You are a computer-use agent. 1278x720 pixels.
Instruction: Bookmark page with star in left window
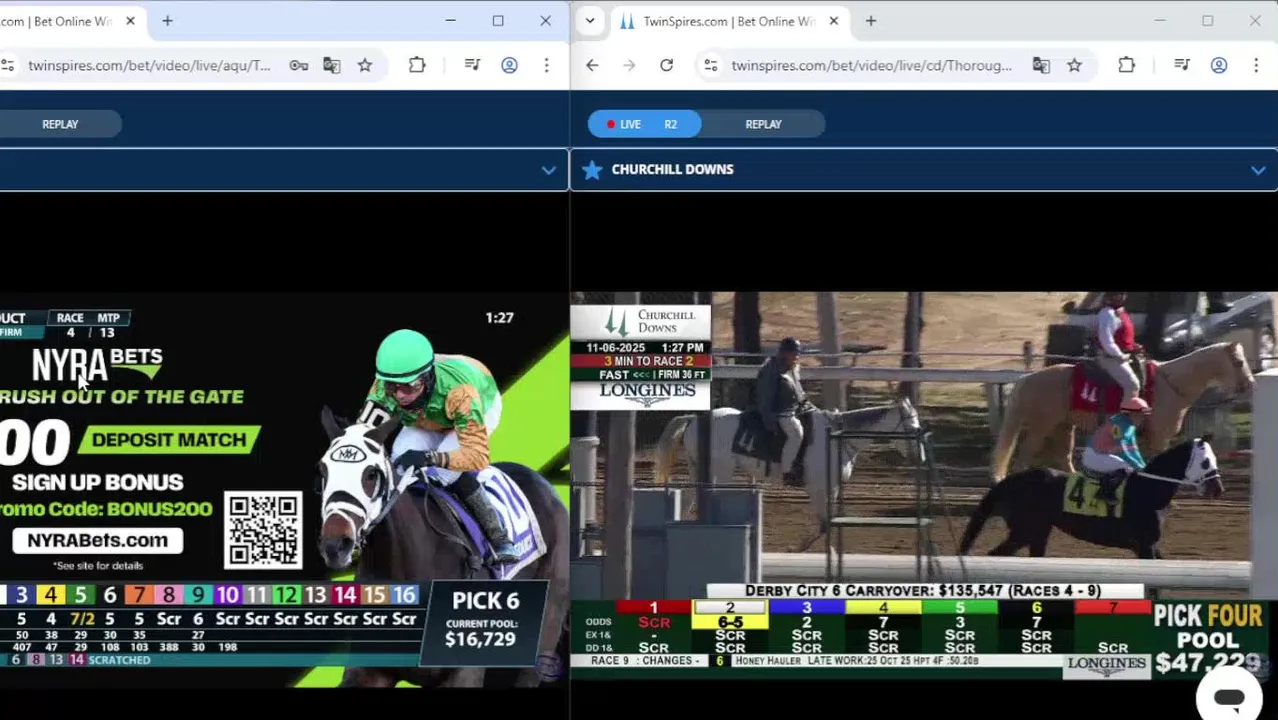[365, 65]
